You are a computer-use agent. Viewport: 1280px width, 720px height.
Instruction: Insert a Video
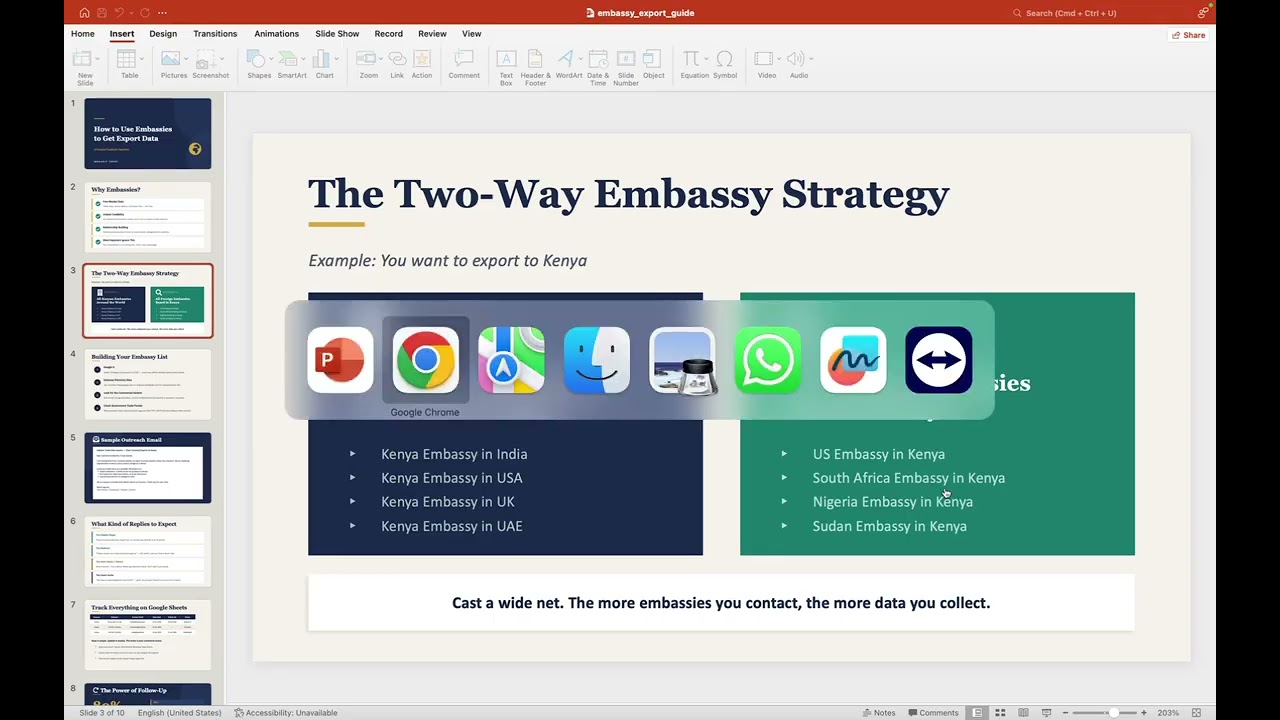tap(765, 65)
